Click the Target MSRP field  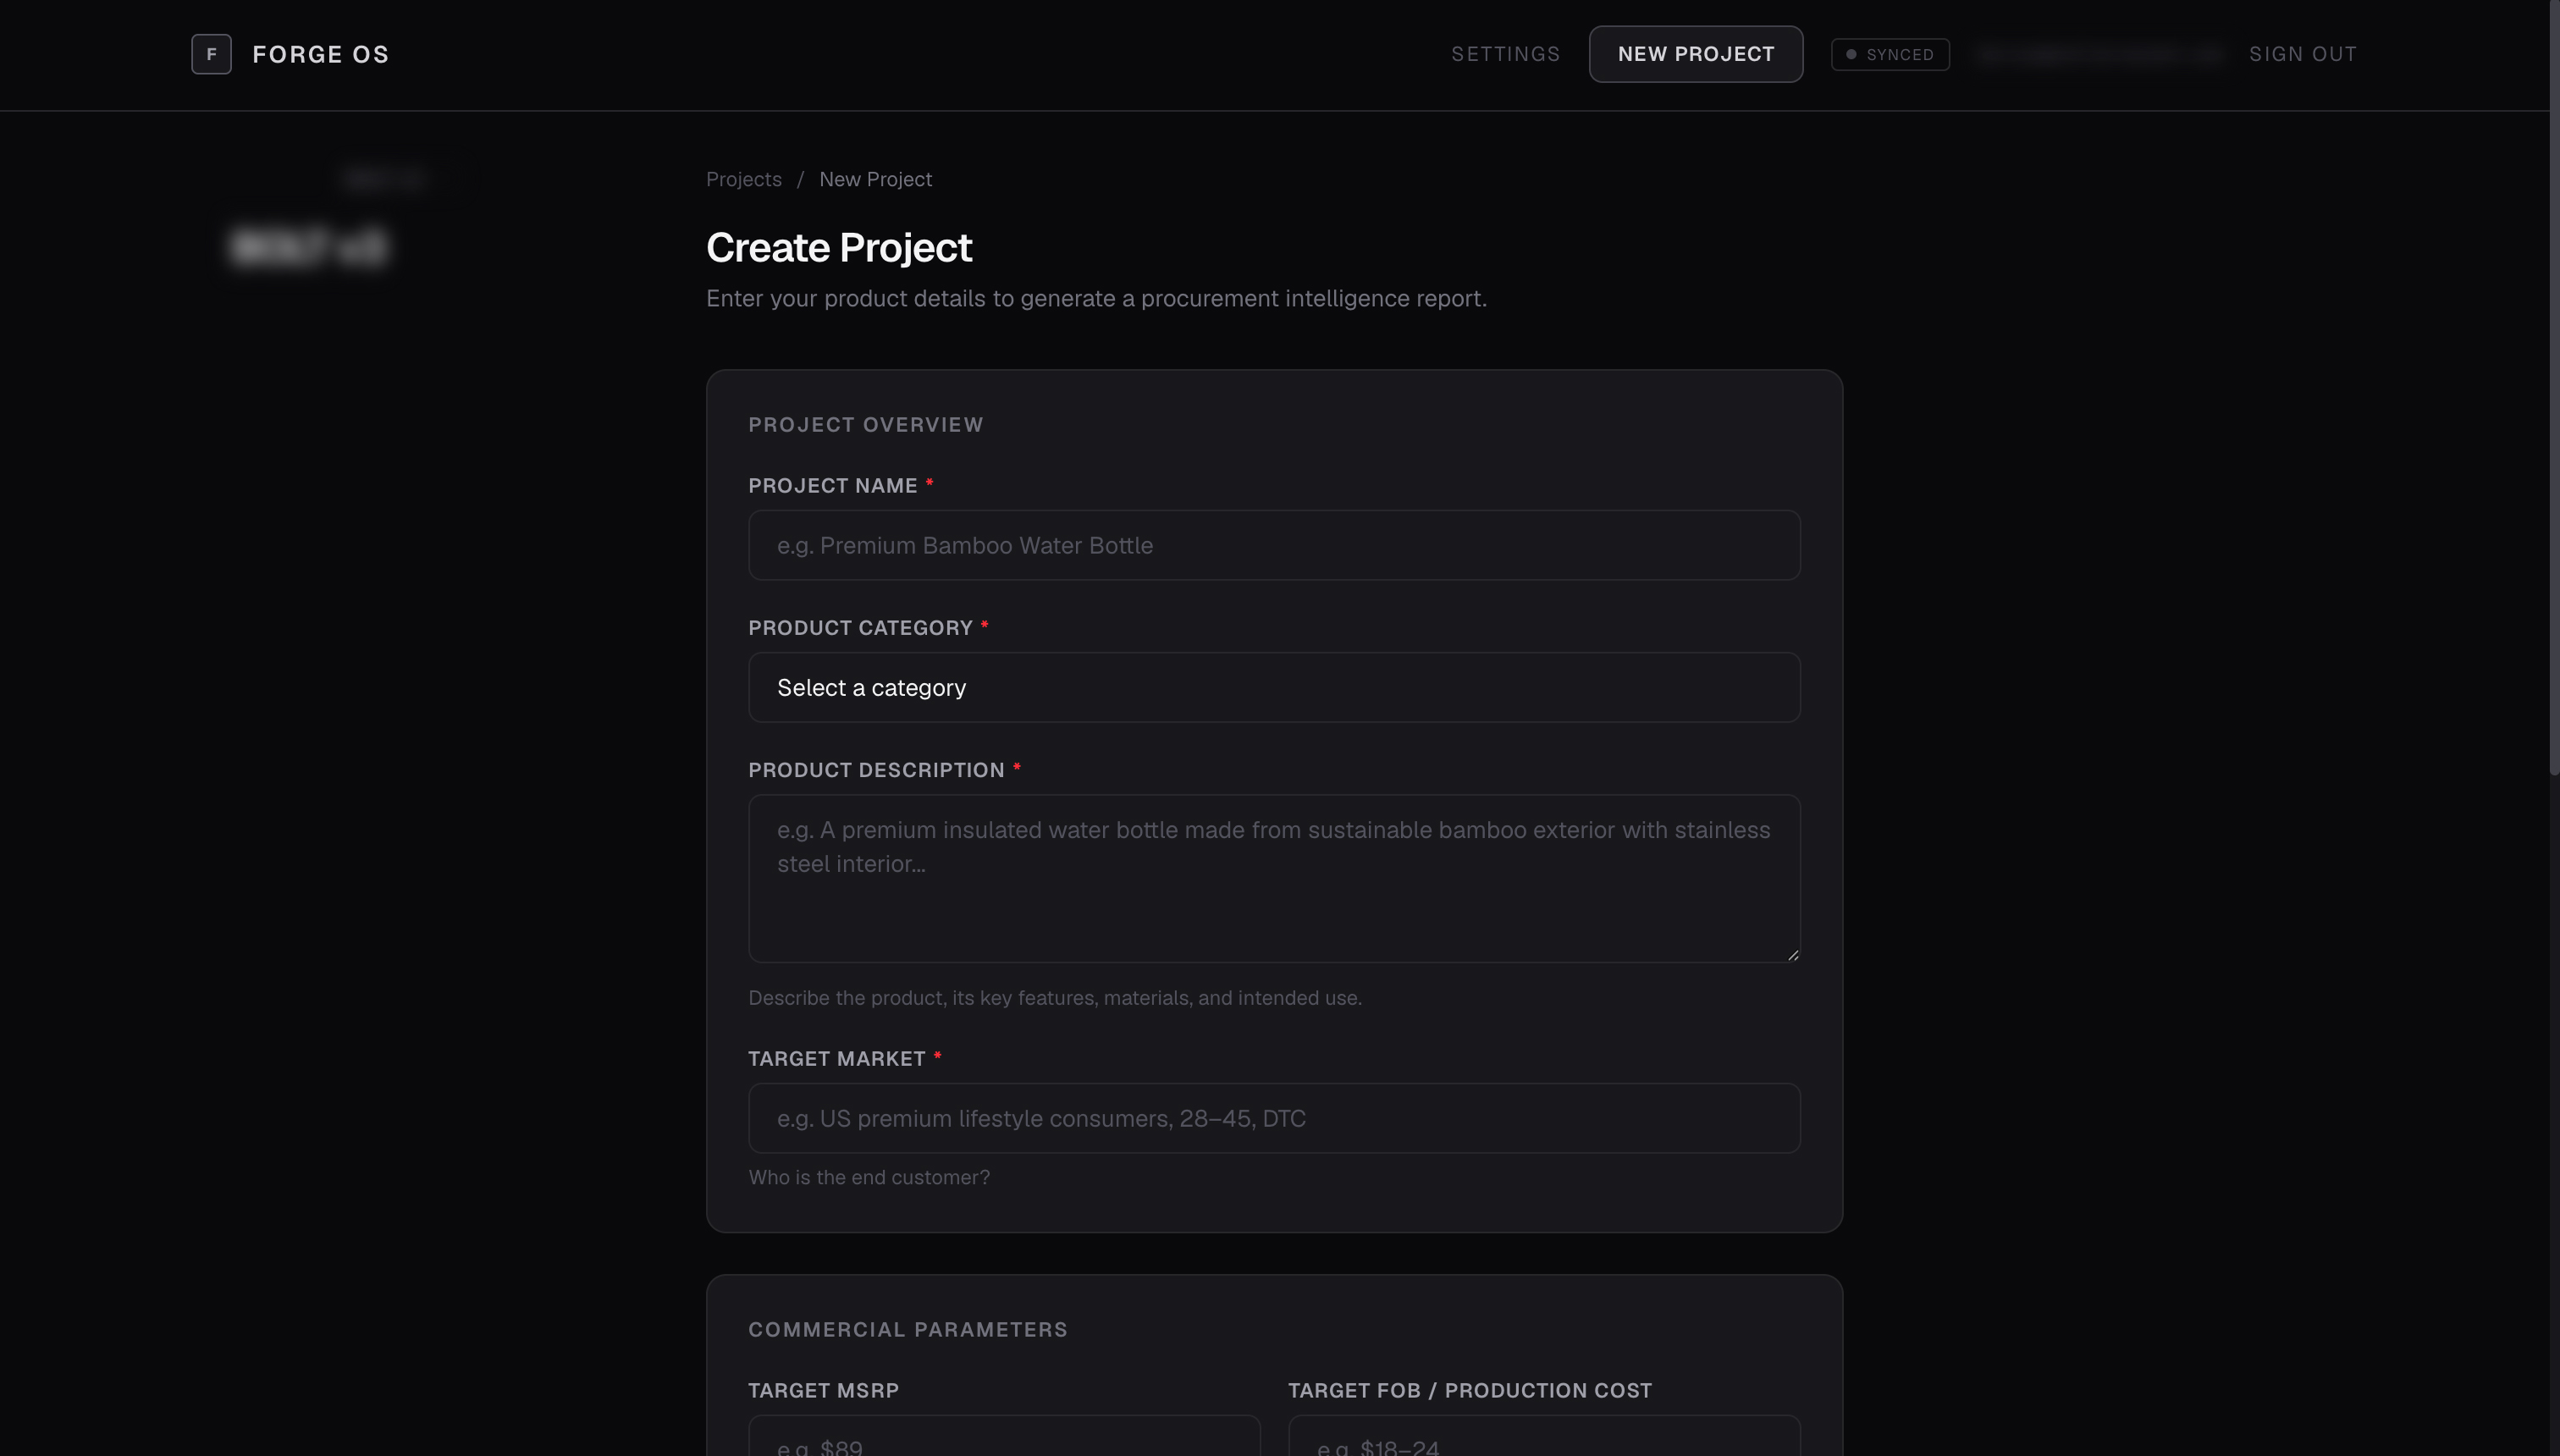(x=1004, y=1436)
